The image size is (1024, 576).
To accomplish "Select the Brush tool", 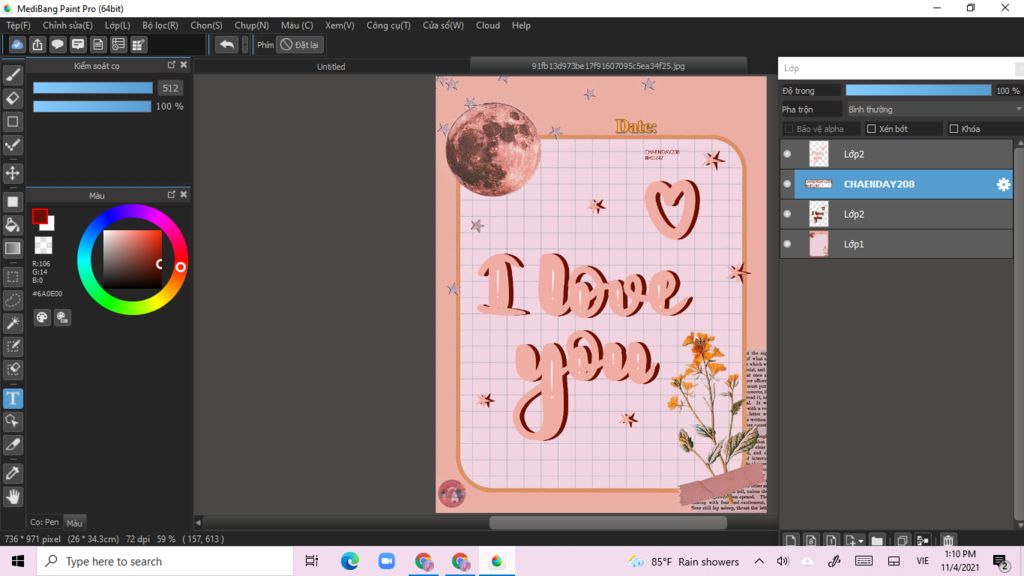I will [x=12, y=75].
